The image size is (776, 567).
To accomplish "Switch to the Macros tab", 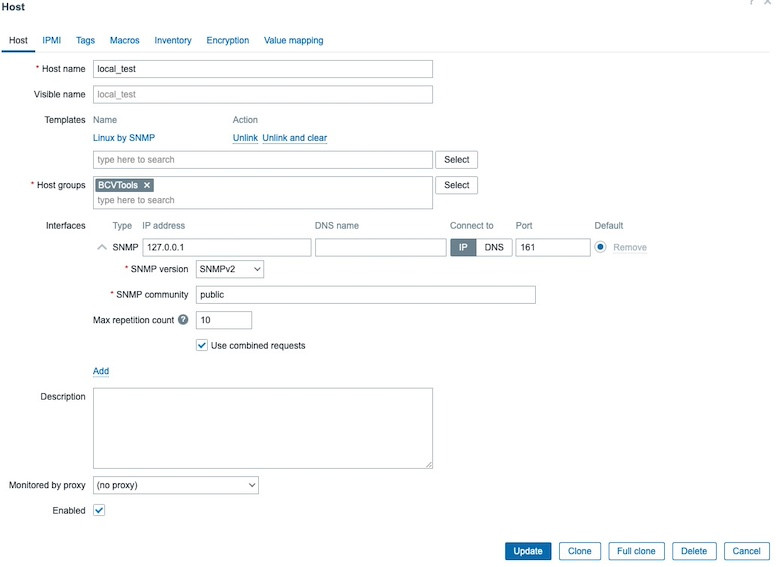I will point(124,41).
